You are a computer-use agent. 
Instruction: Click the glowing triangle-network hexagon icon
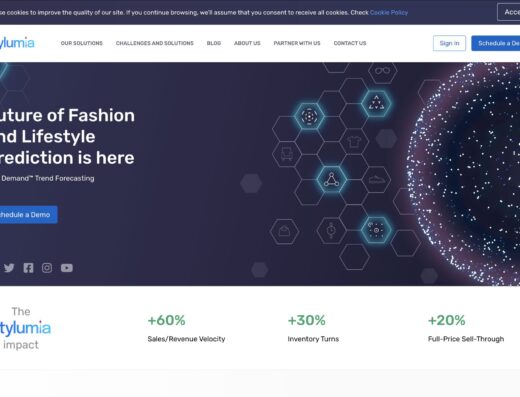click(x=331, y=179)
